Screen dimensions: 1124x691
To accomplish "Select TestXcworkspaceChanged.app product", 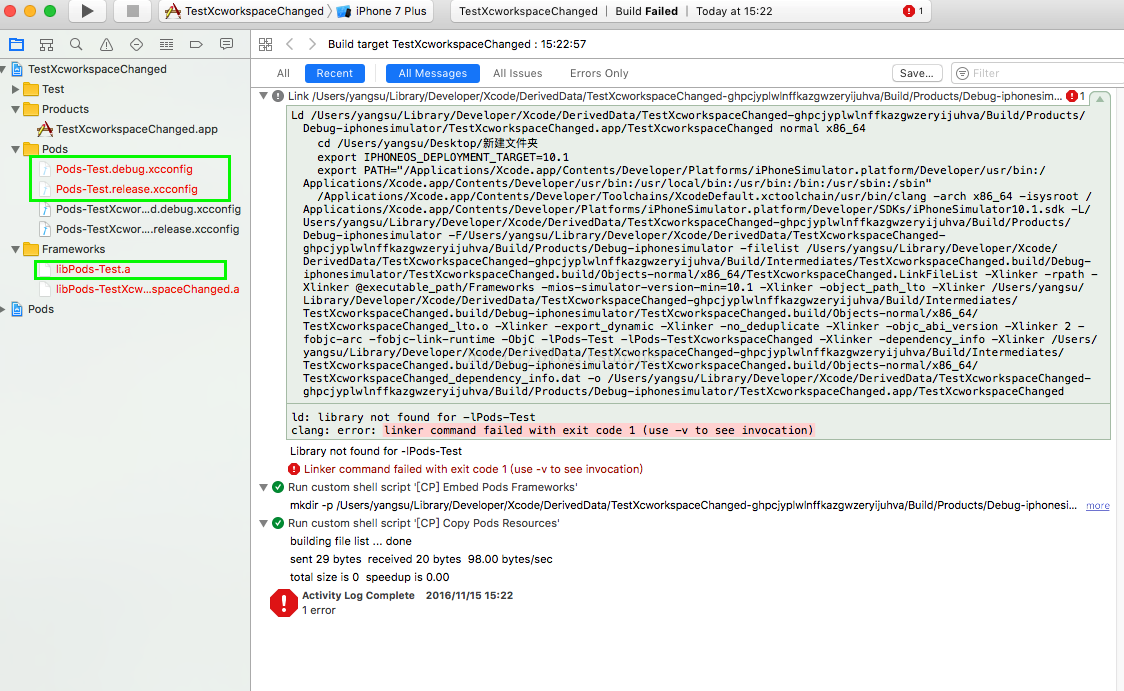I will [x=137, y=129].
